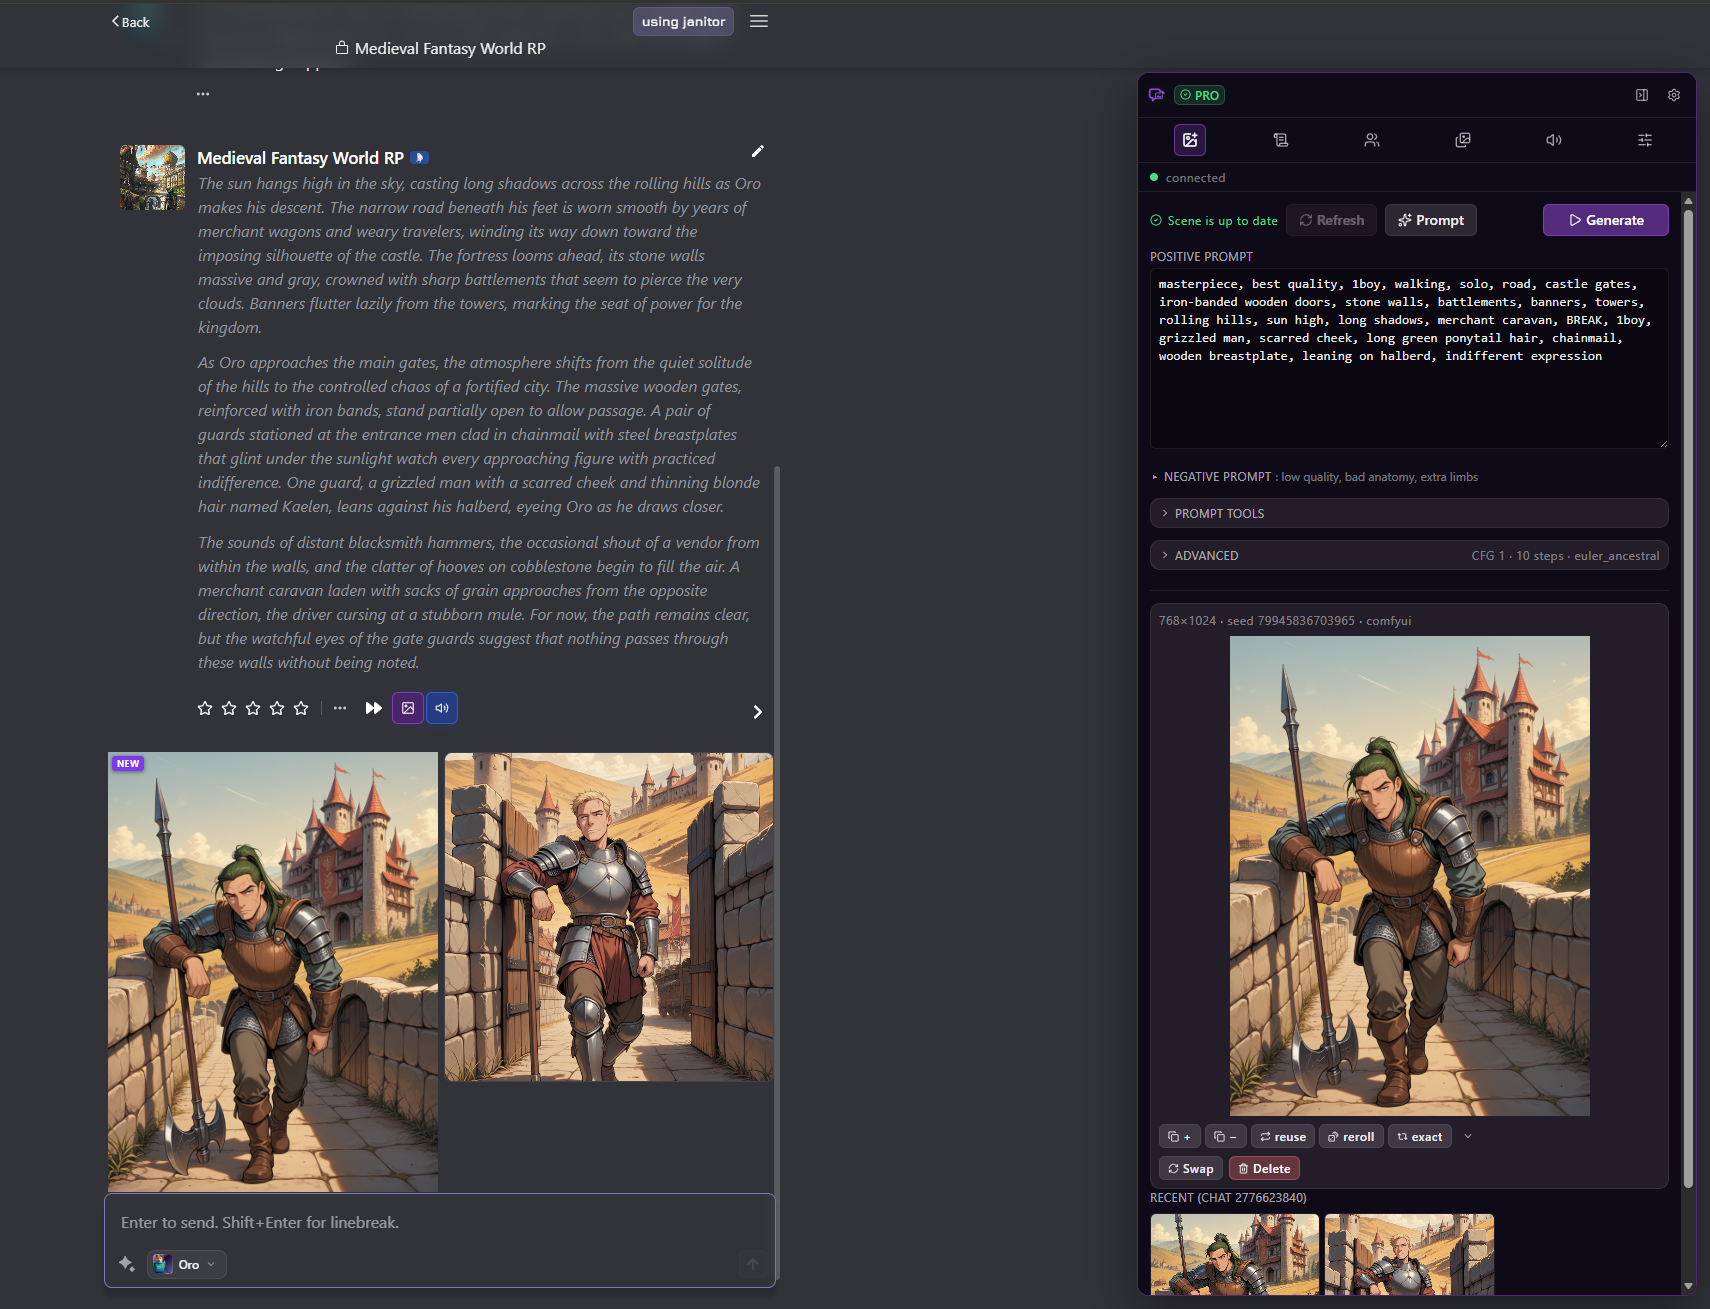Screen dimensions: 1710x1309
Task: Go back using the Back link
Action: point(130,22)
